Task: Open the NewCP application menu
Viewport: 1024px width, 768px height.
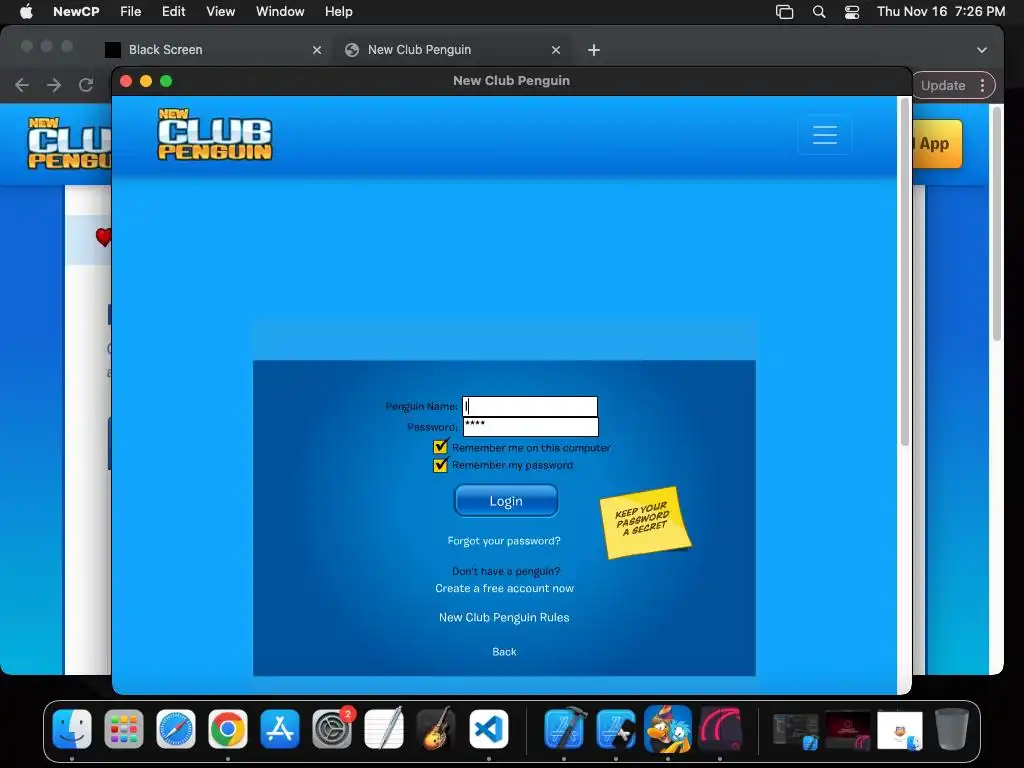Action: (x=76, y=11)
